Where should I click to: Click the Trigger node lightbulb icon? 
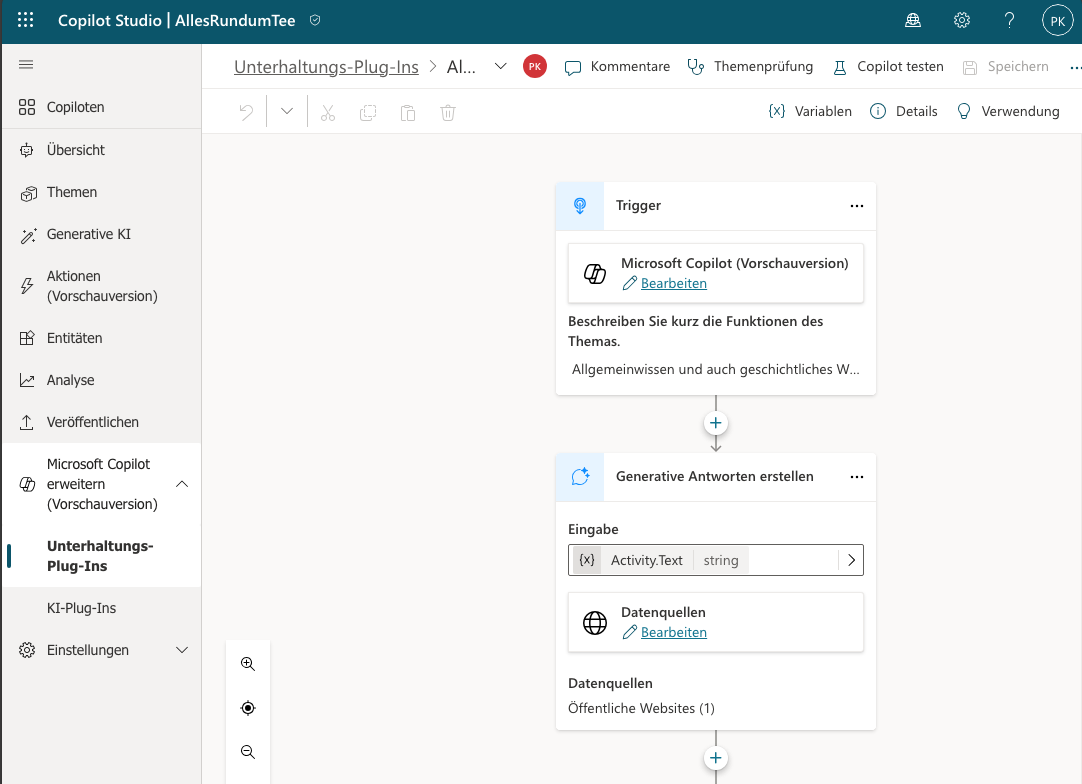pyautogui.click(x=580, y=206)
